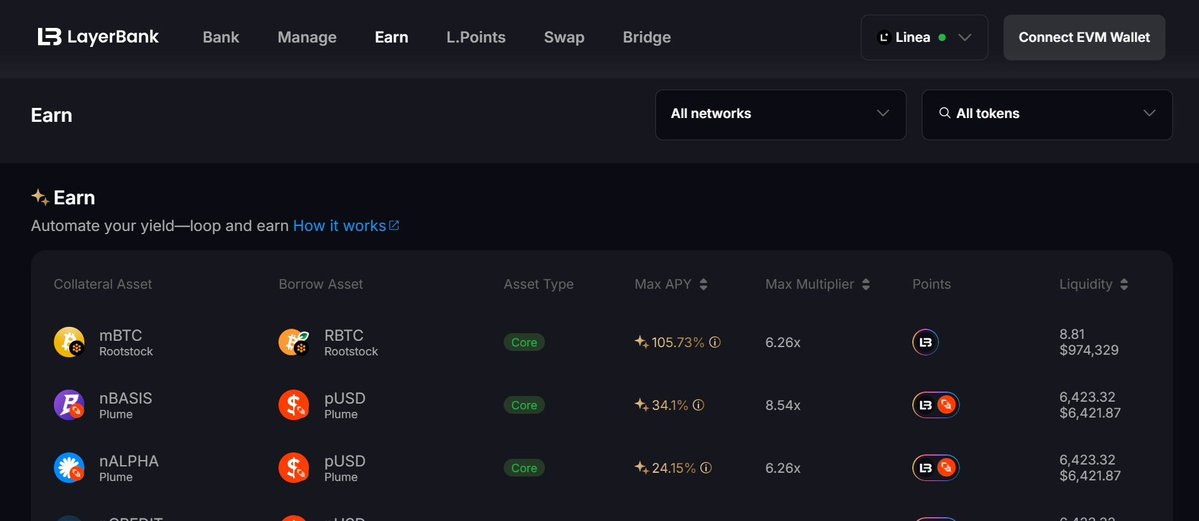Select the mBTC Rootstock row label

125,343
